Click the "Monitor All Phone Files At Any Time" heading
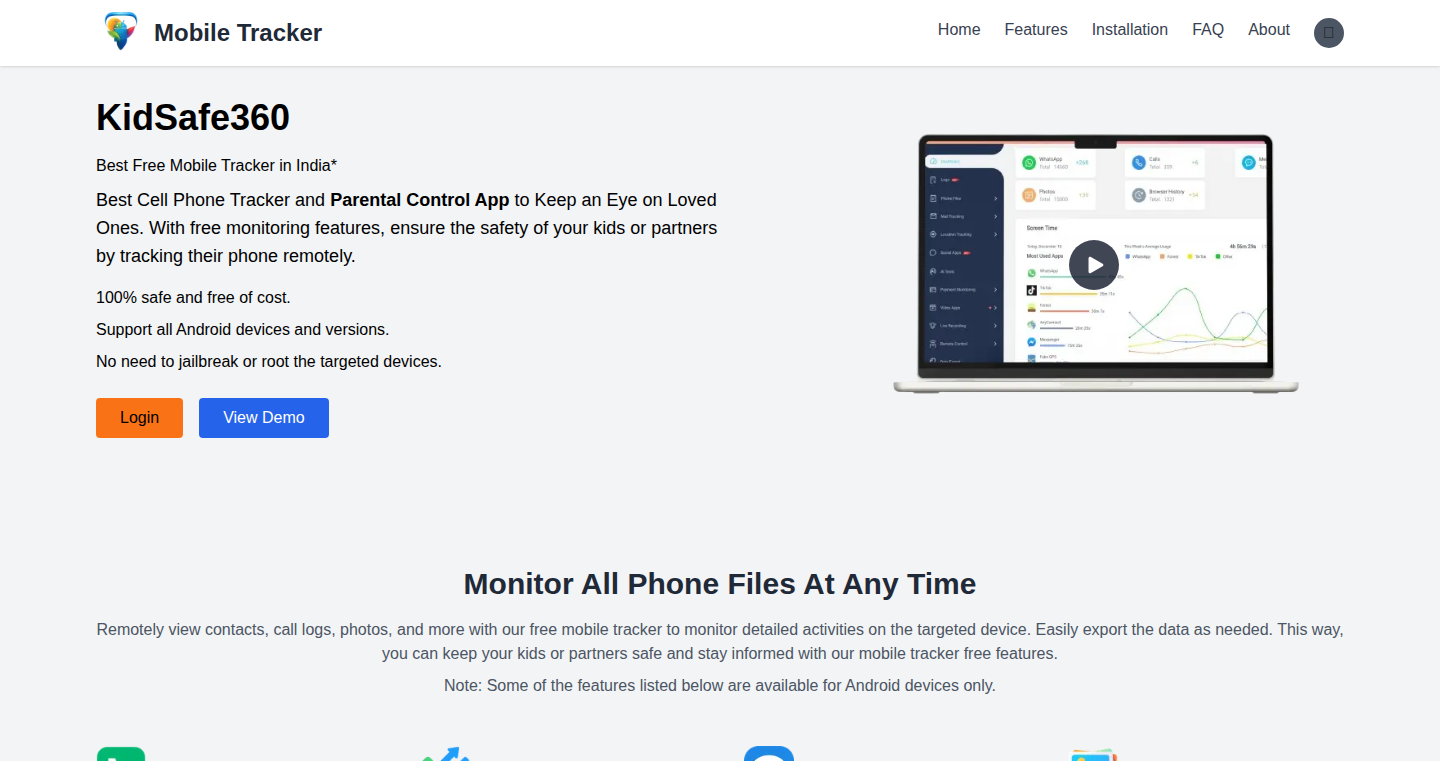Image resolution: width=1440 pixels, height=761 pixels. [720, 584]
